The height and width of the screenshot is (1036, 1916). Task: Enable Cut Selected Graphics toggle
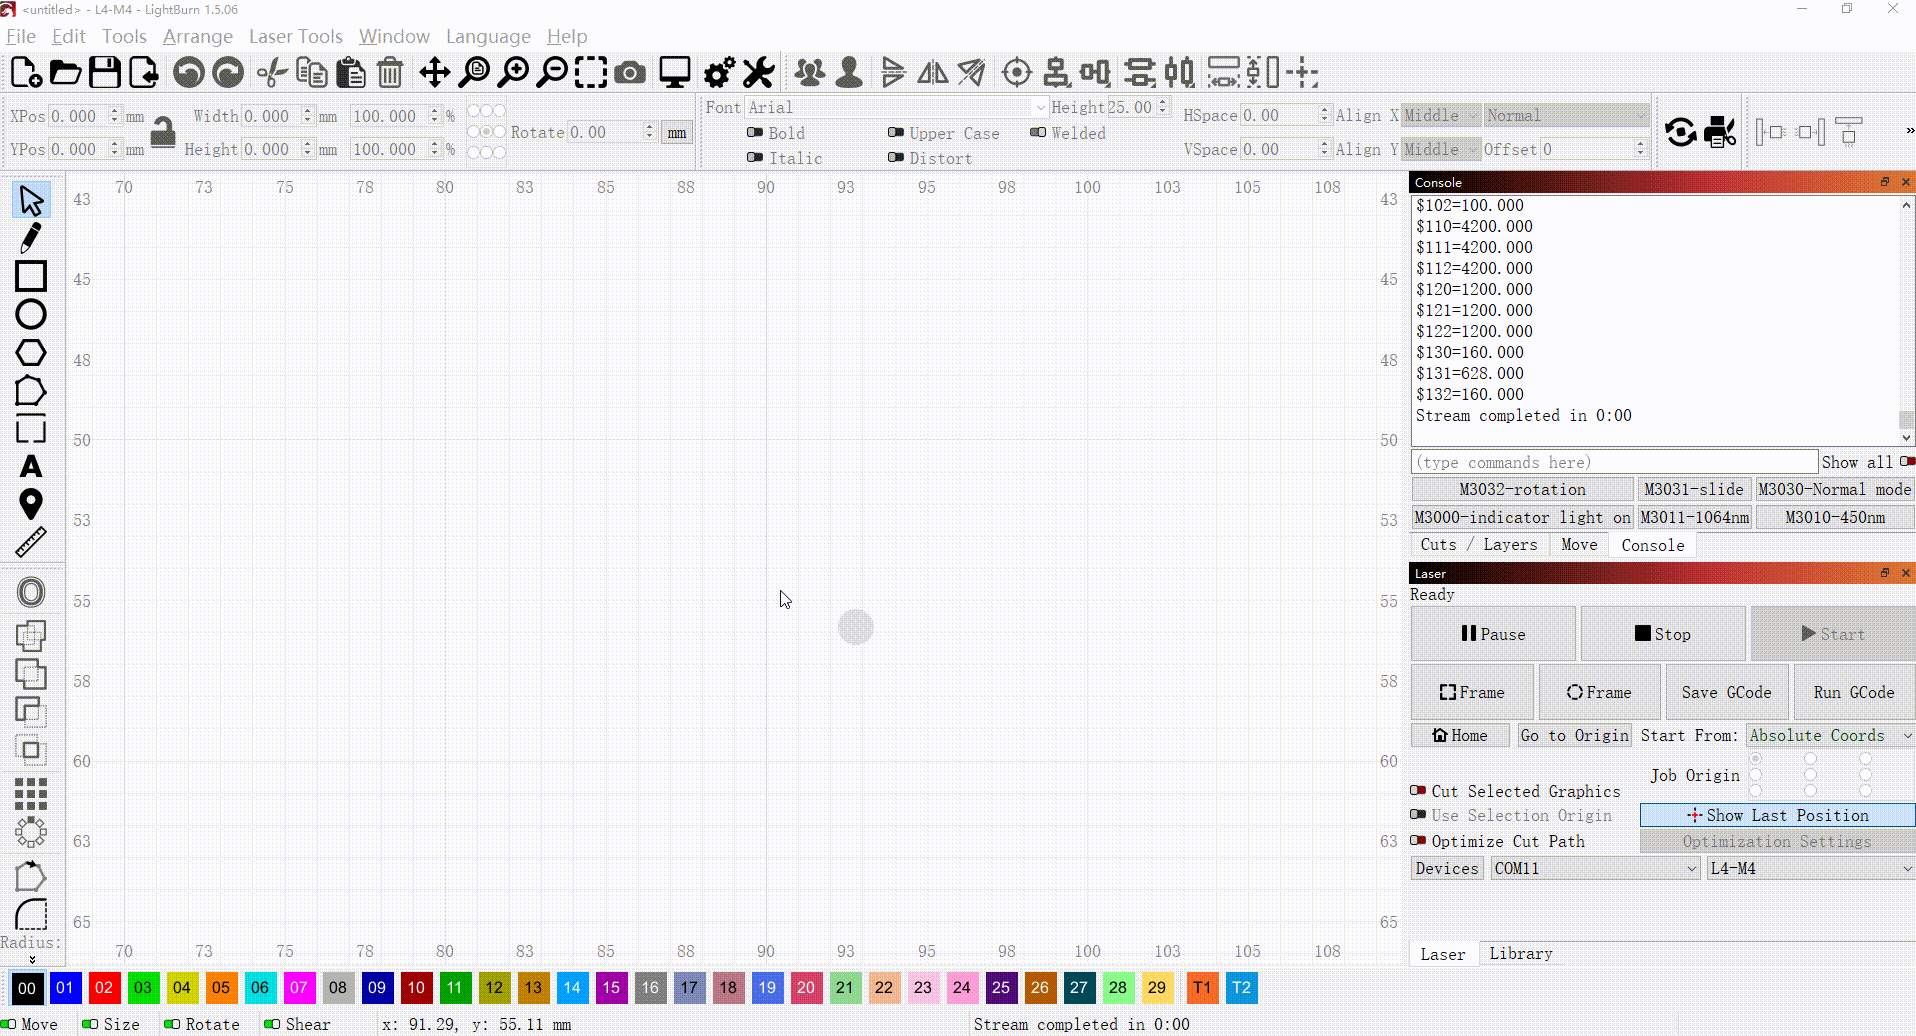pyautogui.click(x=1418, y=791)
